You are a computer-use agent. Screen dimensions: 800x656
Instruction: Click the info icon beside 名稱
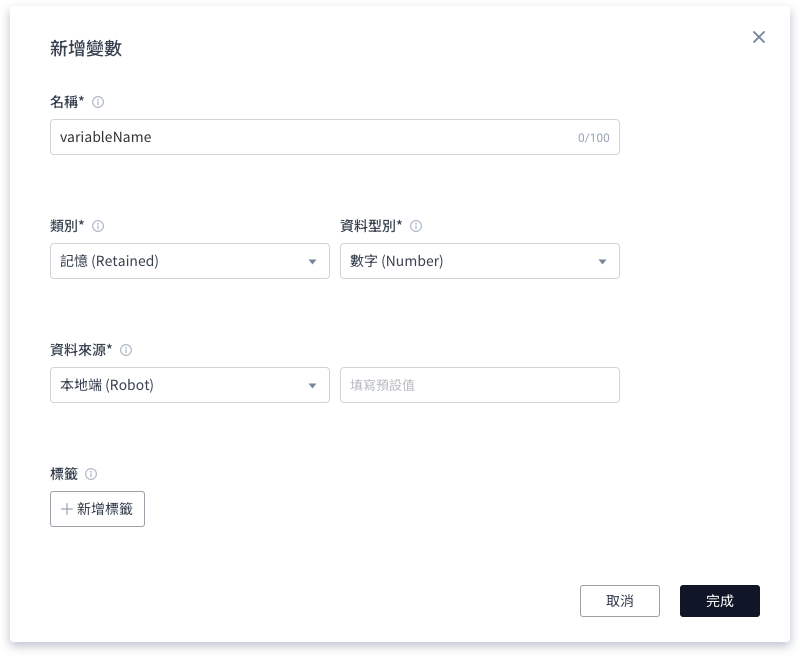(x=98, y=102)
